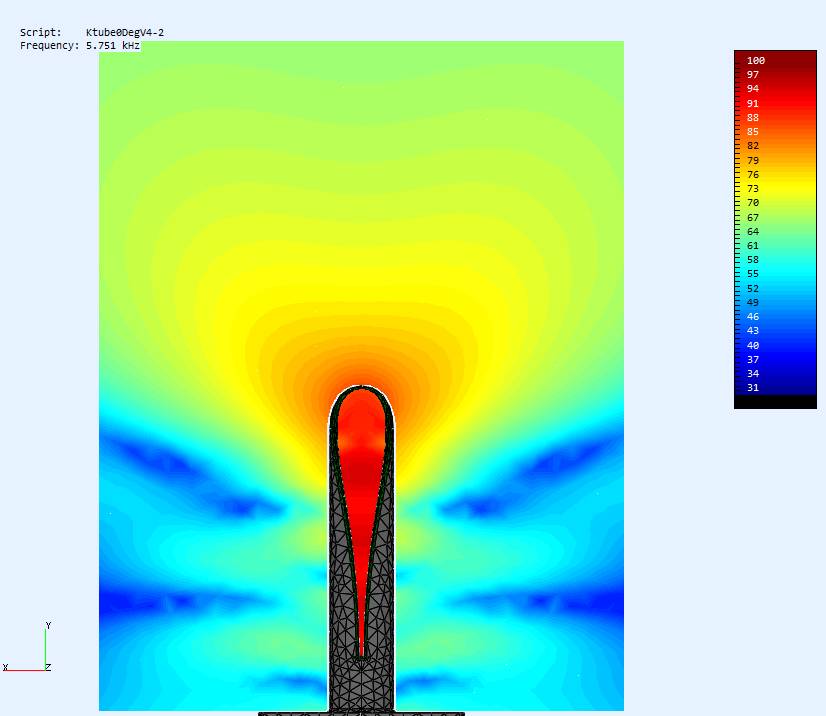Click legend value 100
826x716 pixels.
[755, 61]
